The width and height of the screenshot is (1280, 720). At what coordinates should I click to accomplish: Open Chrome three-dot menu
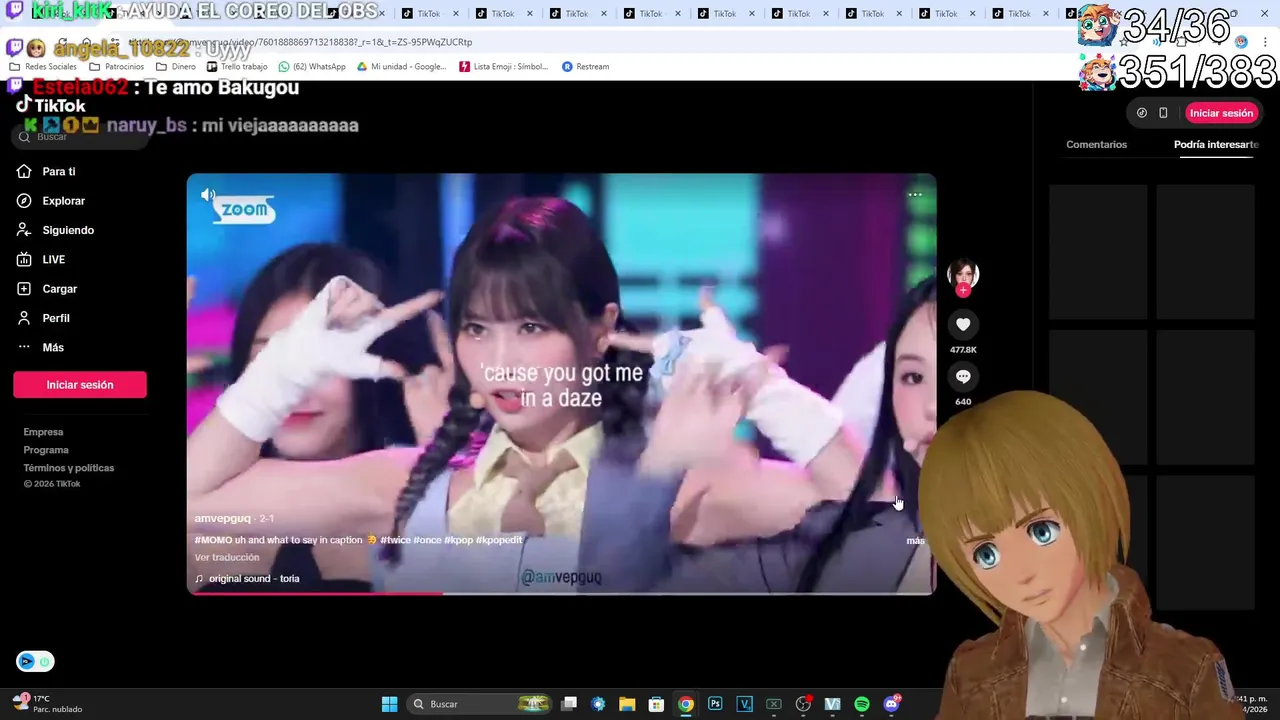coord(1266,42)
